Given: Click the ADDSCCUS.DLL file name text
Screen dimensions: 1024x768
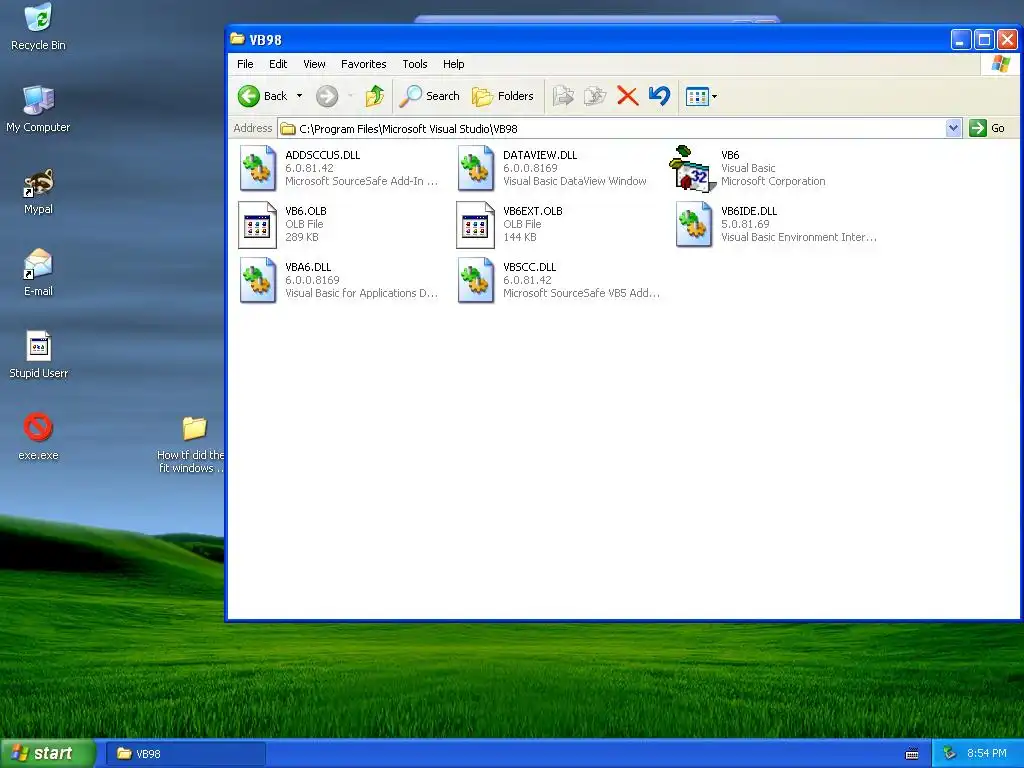Looking at the screenshot, I should [x=323, y=155].
